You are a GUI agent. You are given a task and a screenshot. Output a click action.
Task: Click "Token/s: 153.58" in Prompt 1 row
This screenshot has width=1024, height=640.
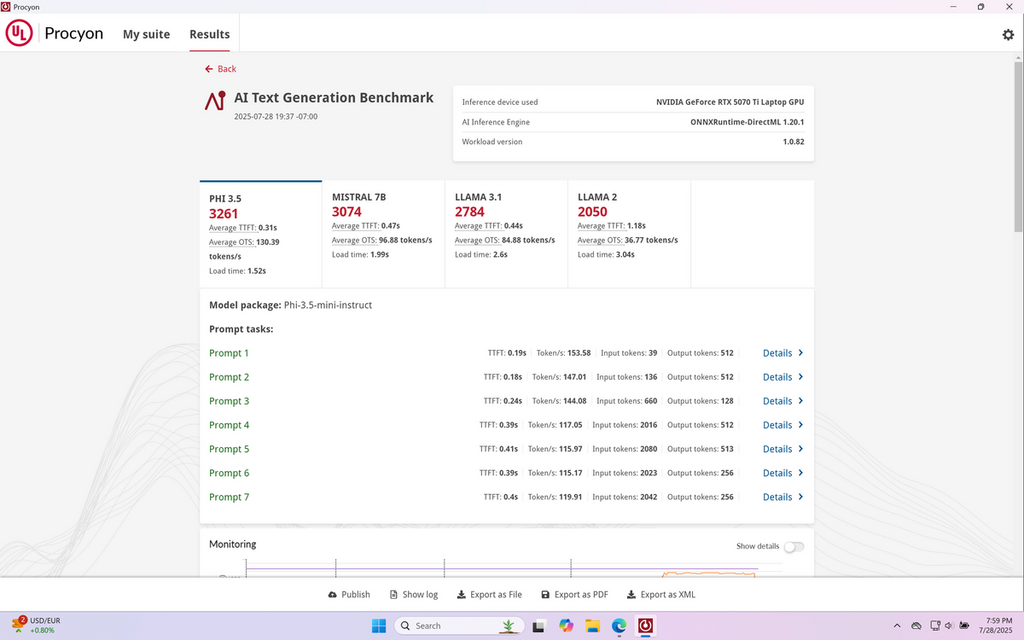564,353
